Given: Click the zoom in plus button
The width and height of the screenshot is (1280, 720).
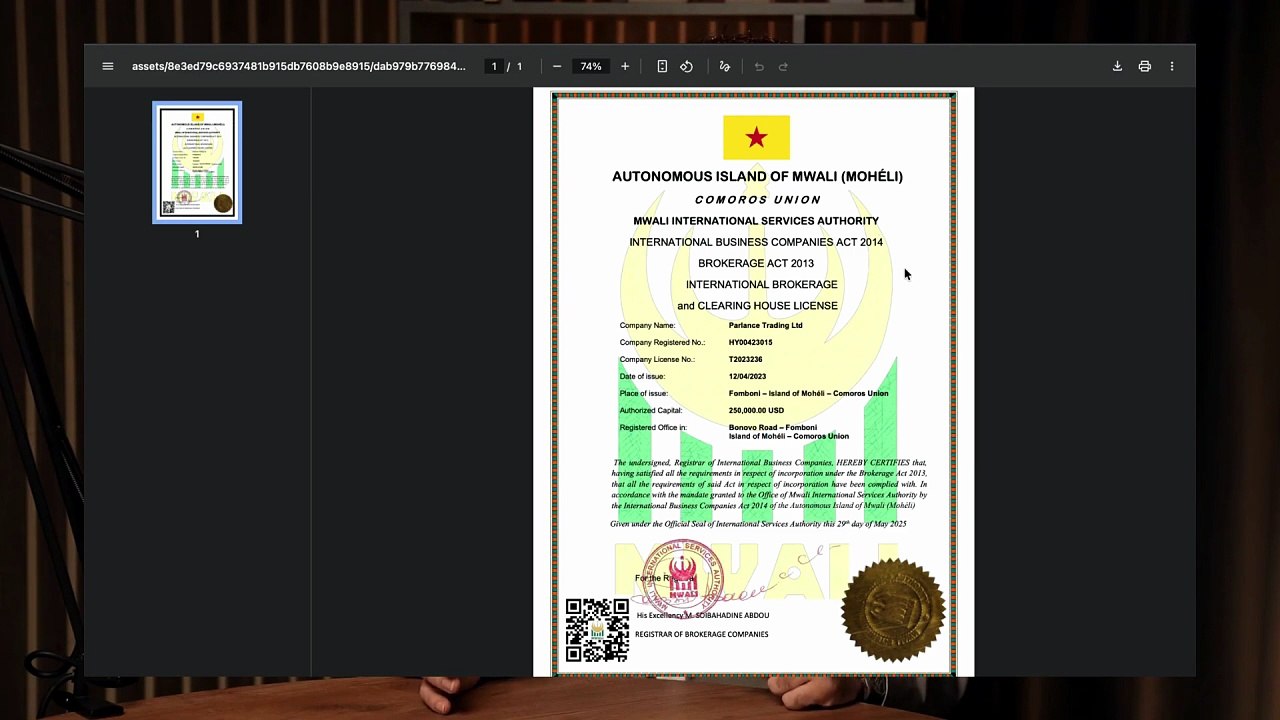Looking at the screenshot, I should (625, 67).
